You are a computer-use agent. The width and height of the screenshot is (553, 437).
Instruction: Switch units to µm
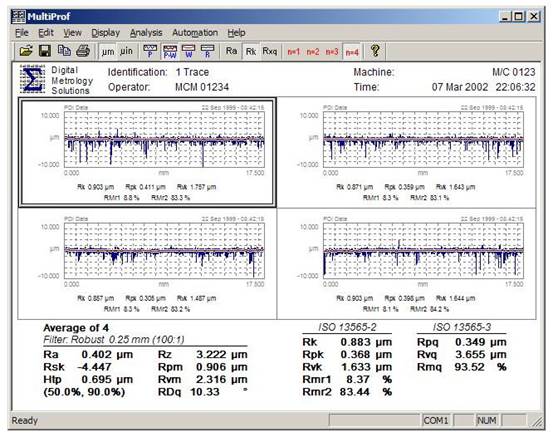coord(108,51)
